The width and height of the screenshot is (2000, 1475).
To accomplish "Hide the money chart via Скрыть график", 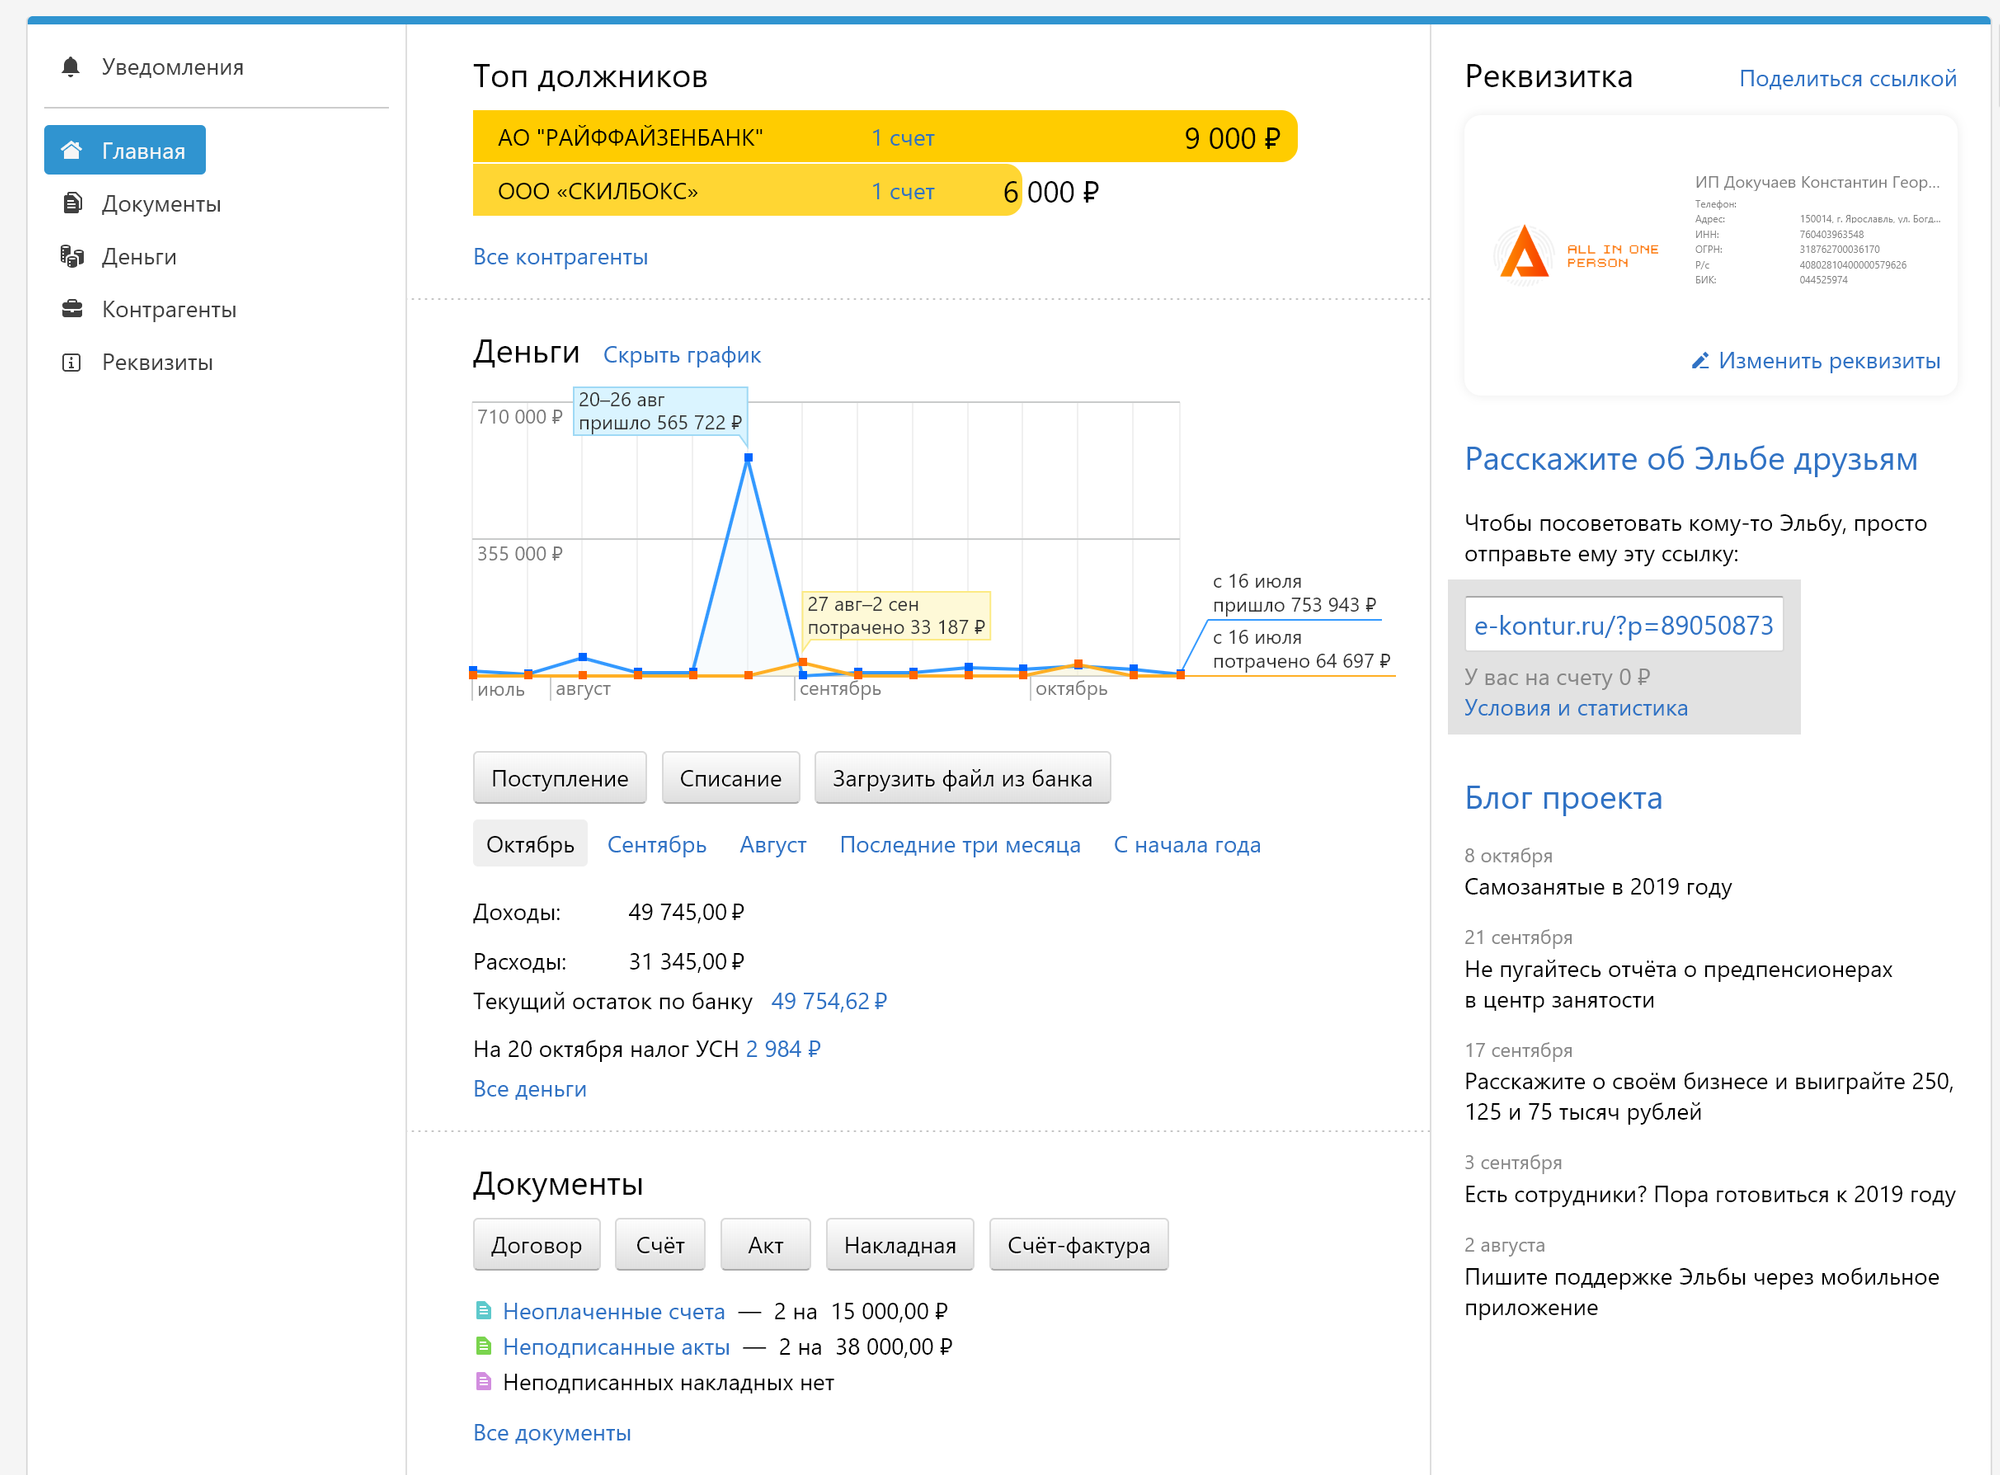I will click(x=682, y=355).
